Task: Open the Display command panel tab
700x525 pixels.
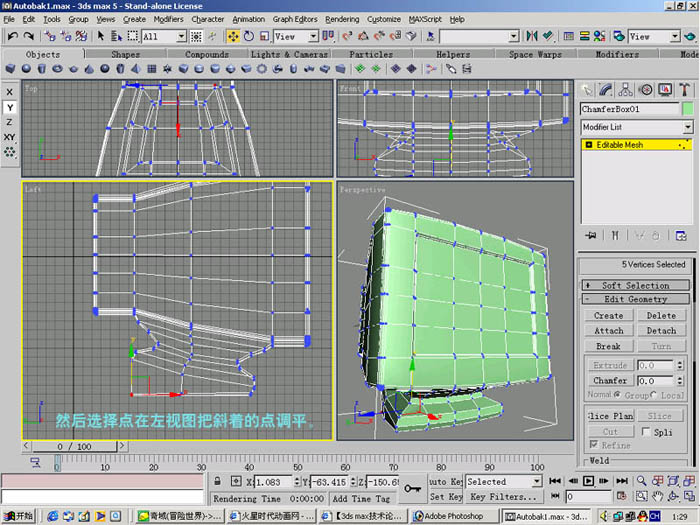Action: 665,90
